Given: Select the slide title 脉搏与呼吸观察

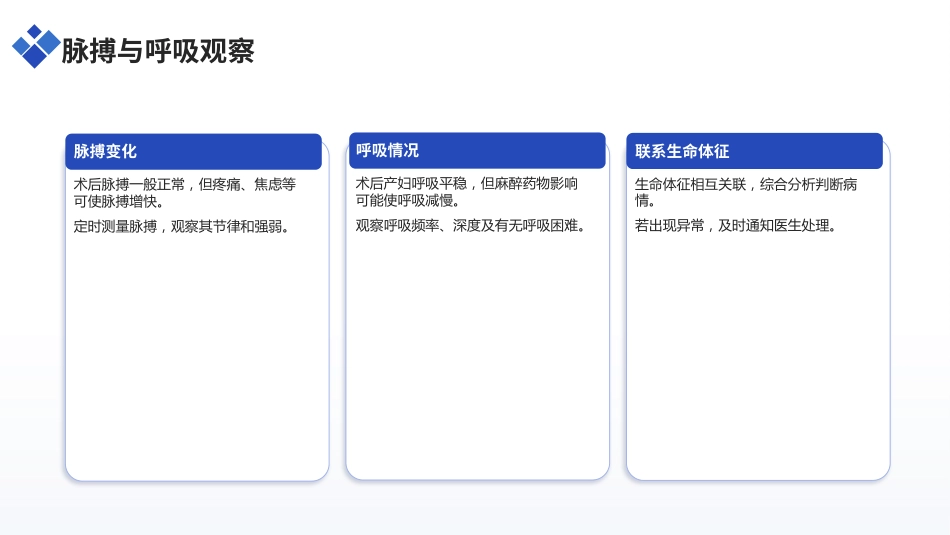Looking at the screenshot, I should 158,51.
